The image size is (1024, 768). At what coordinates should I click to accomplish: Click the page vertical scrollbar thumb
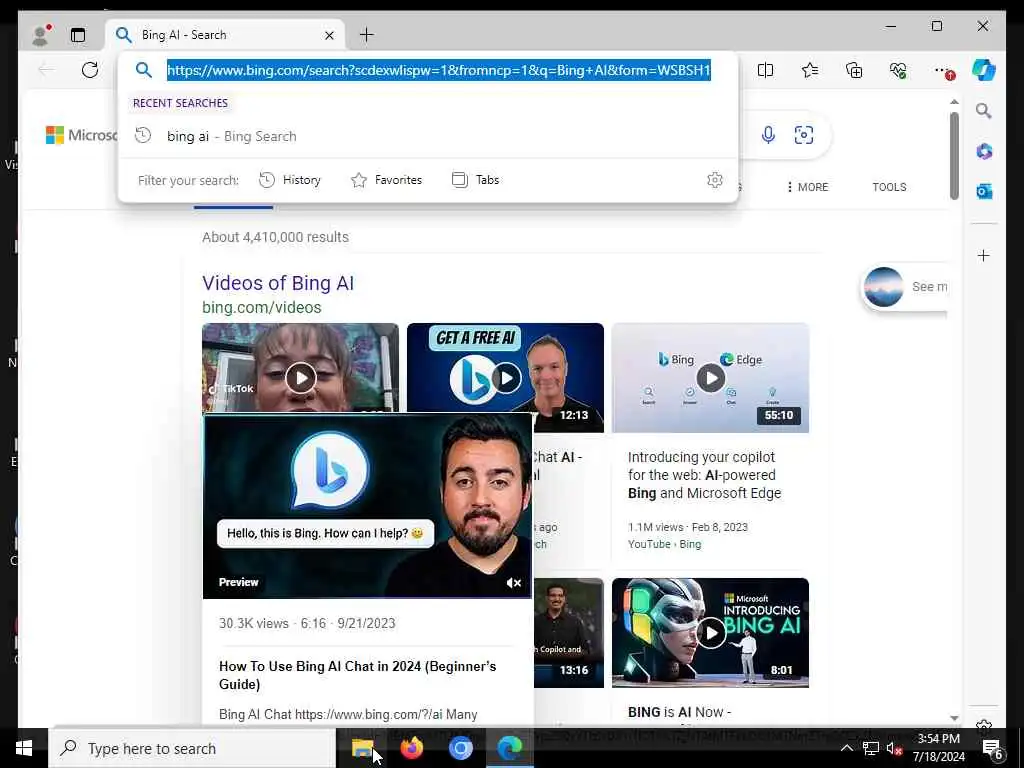pyautogui.click(x=954, y=156)
